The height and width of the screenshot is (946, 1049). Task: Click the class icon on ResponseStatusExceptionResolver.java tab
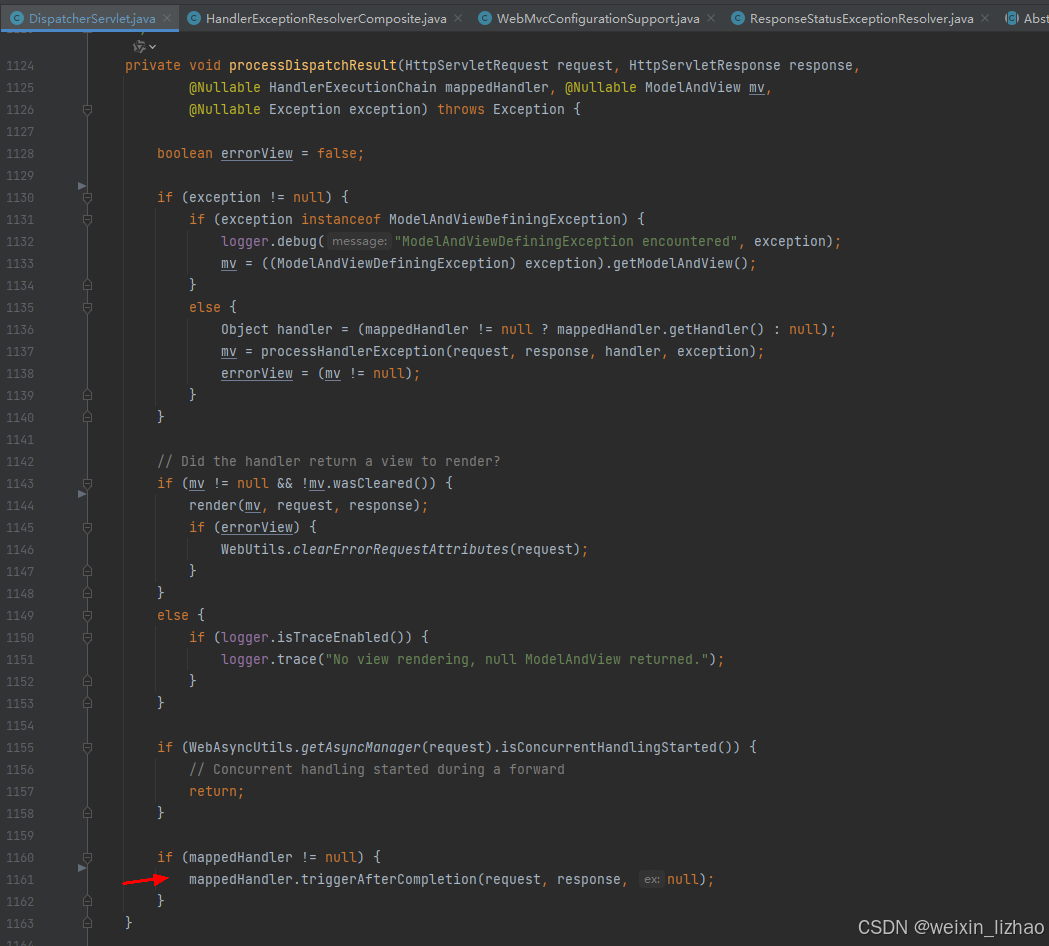(x=738, y=18)
